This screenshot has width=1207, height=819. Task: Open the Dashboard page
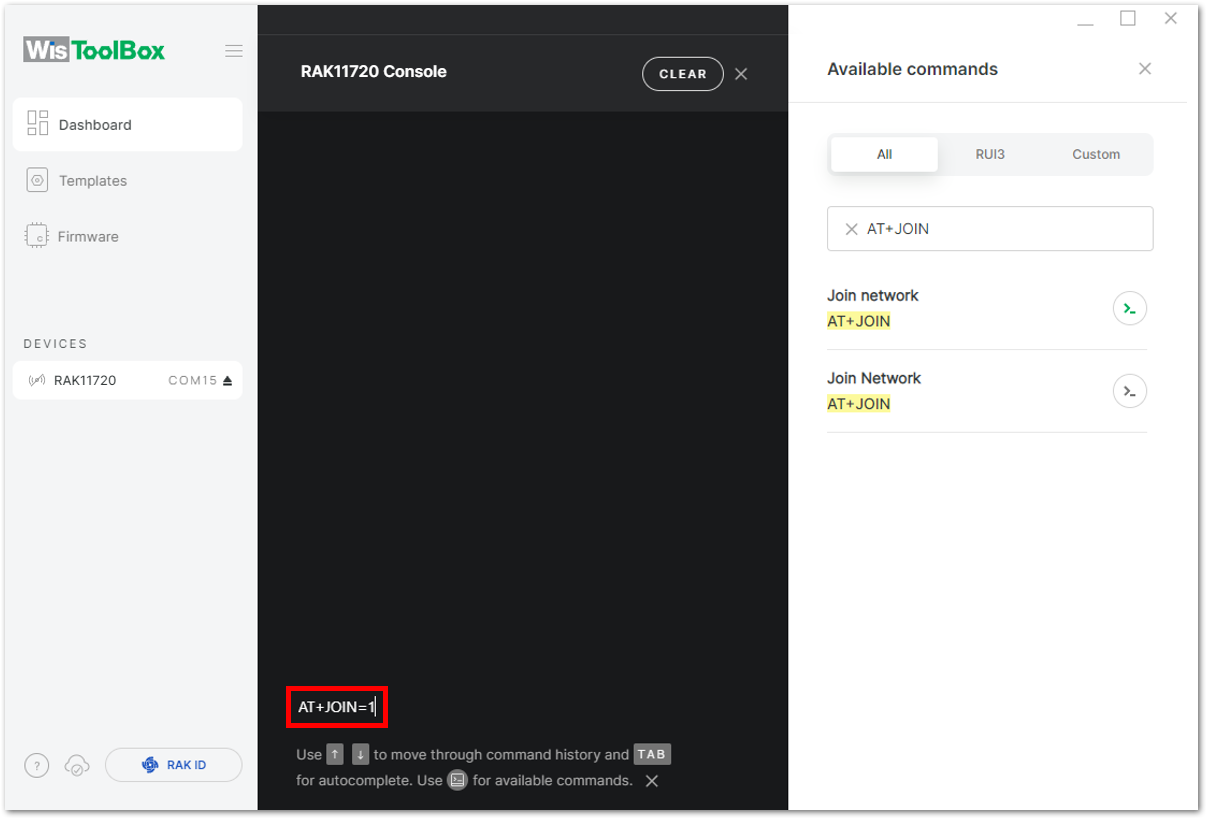[x=127, y=125]
